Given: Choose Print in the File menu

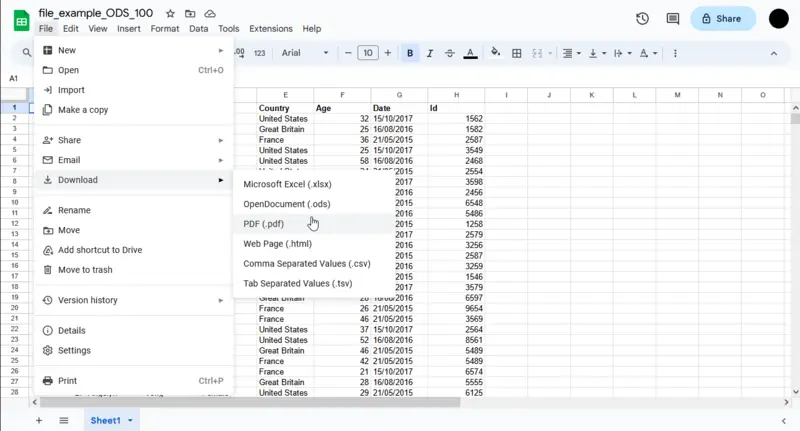Looking at the screenshot, I should [134, 381].
